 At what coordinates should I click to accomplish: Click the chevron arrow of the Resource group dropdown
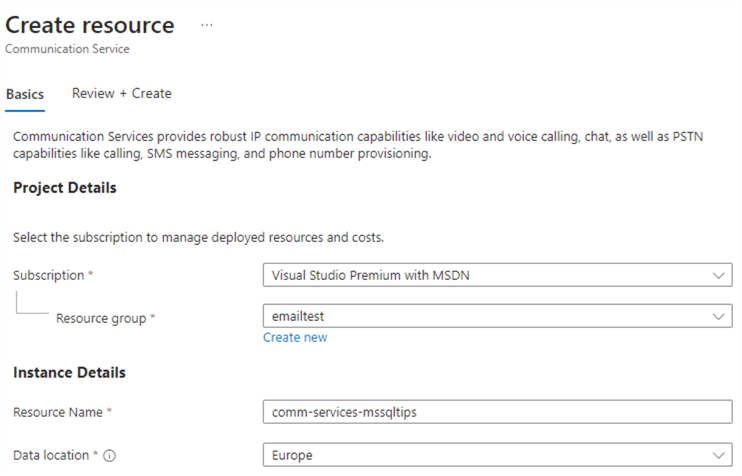717,316
